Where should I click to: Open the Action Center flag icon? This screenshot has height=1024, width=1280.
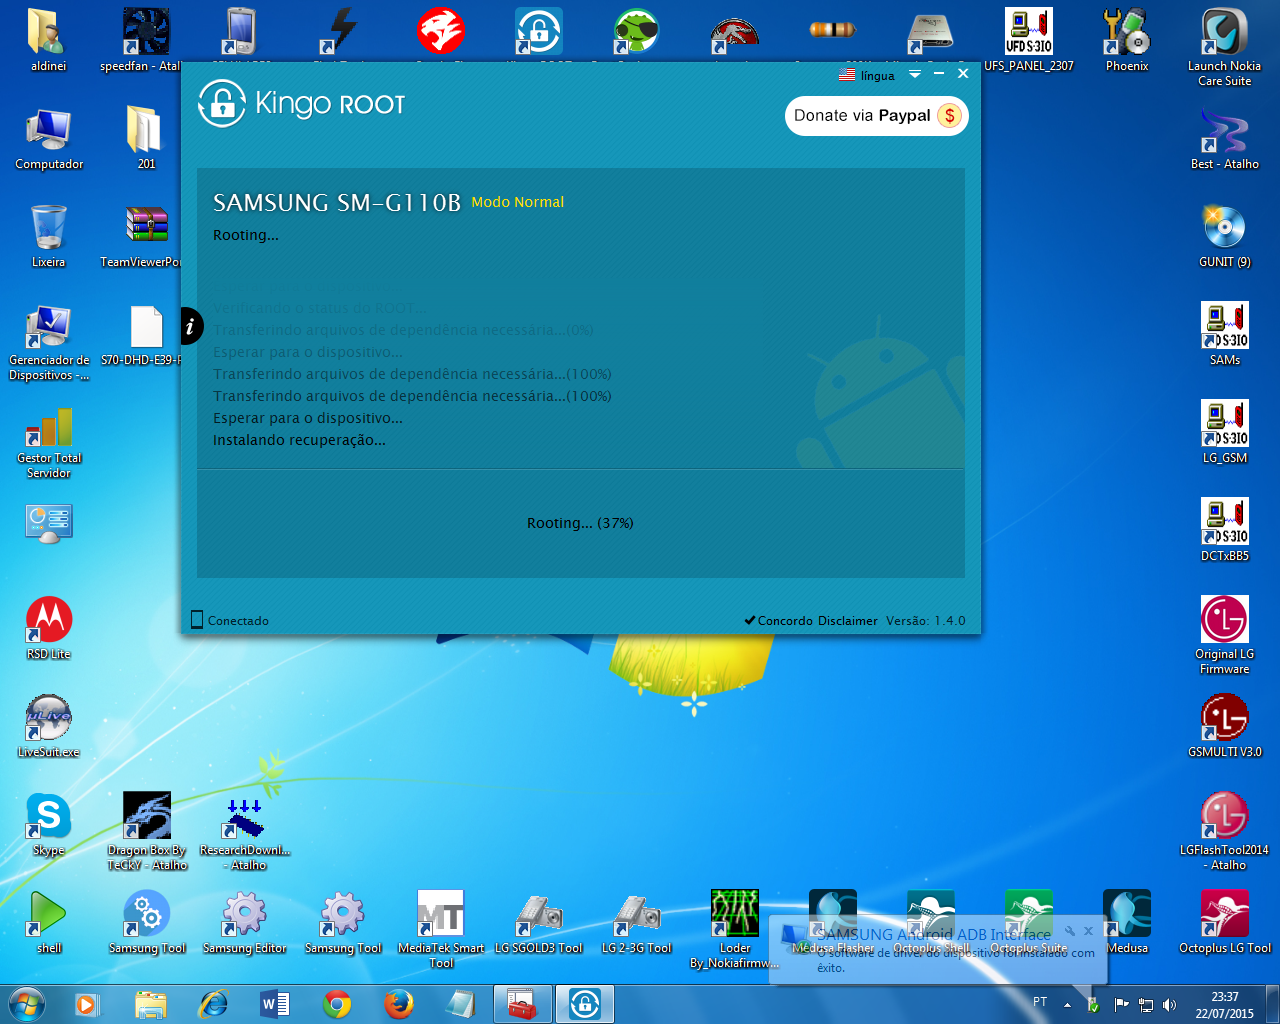point(1121,1004)
